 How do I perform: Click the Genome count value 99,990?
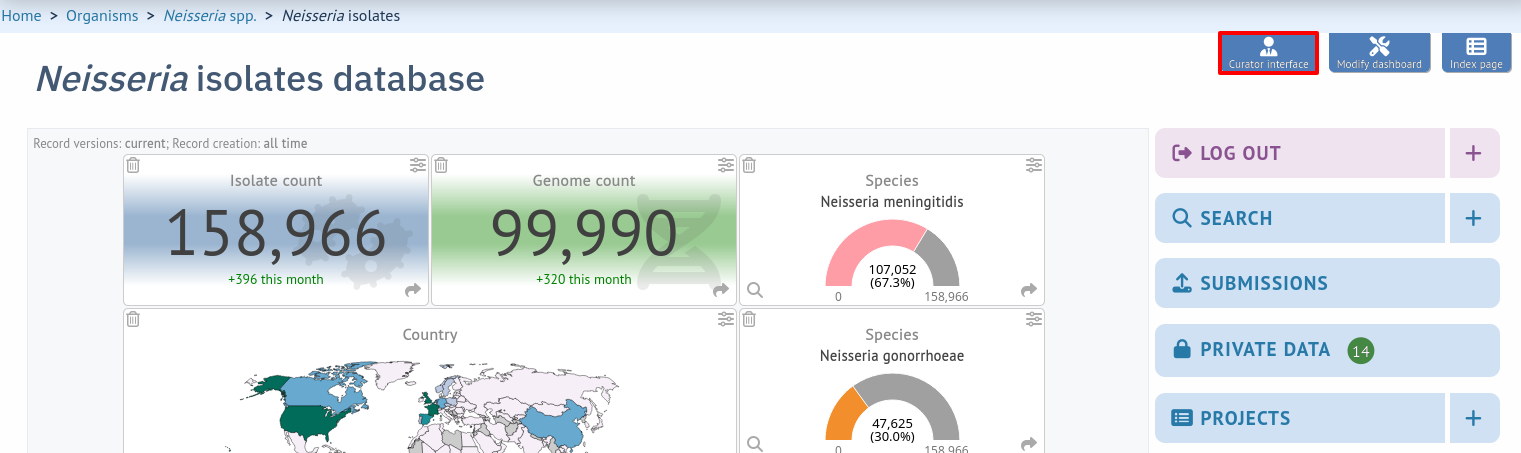(584, 234)
